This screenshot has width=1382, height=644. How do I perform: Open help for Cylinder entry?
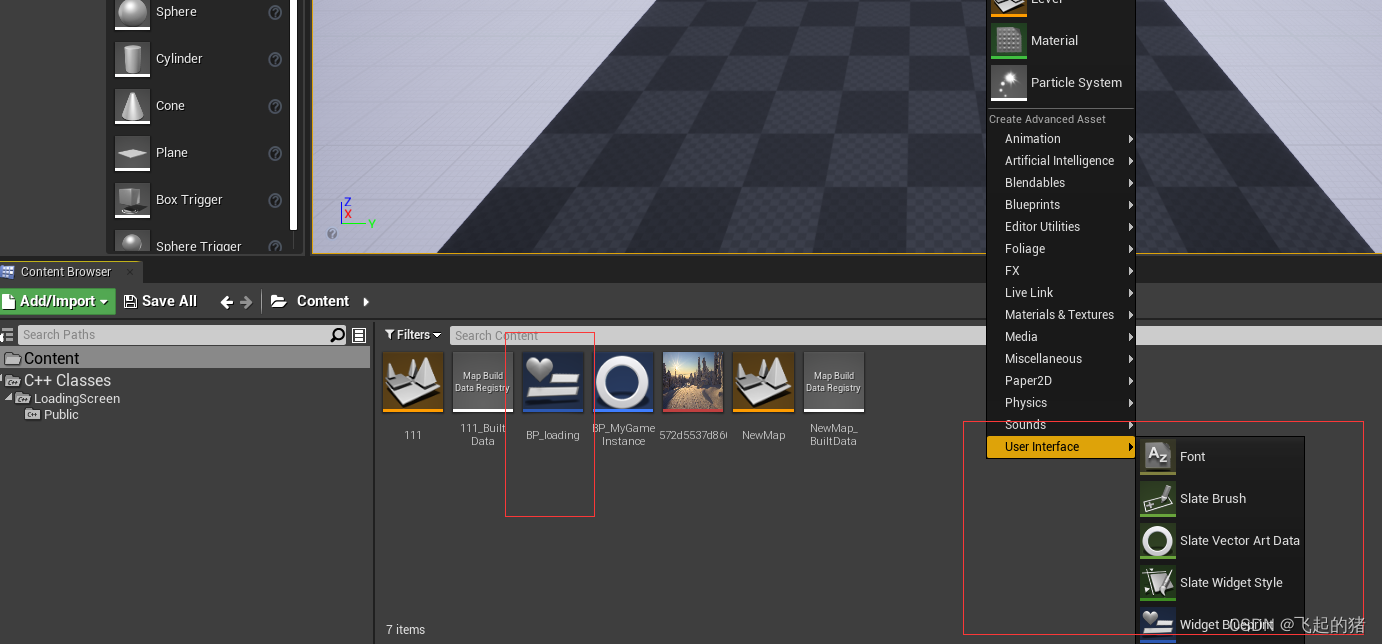[x=275, y=59]
